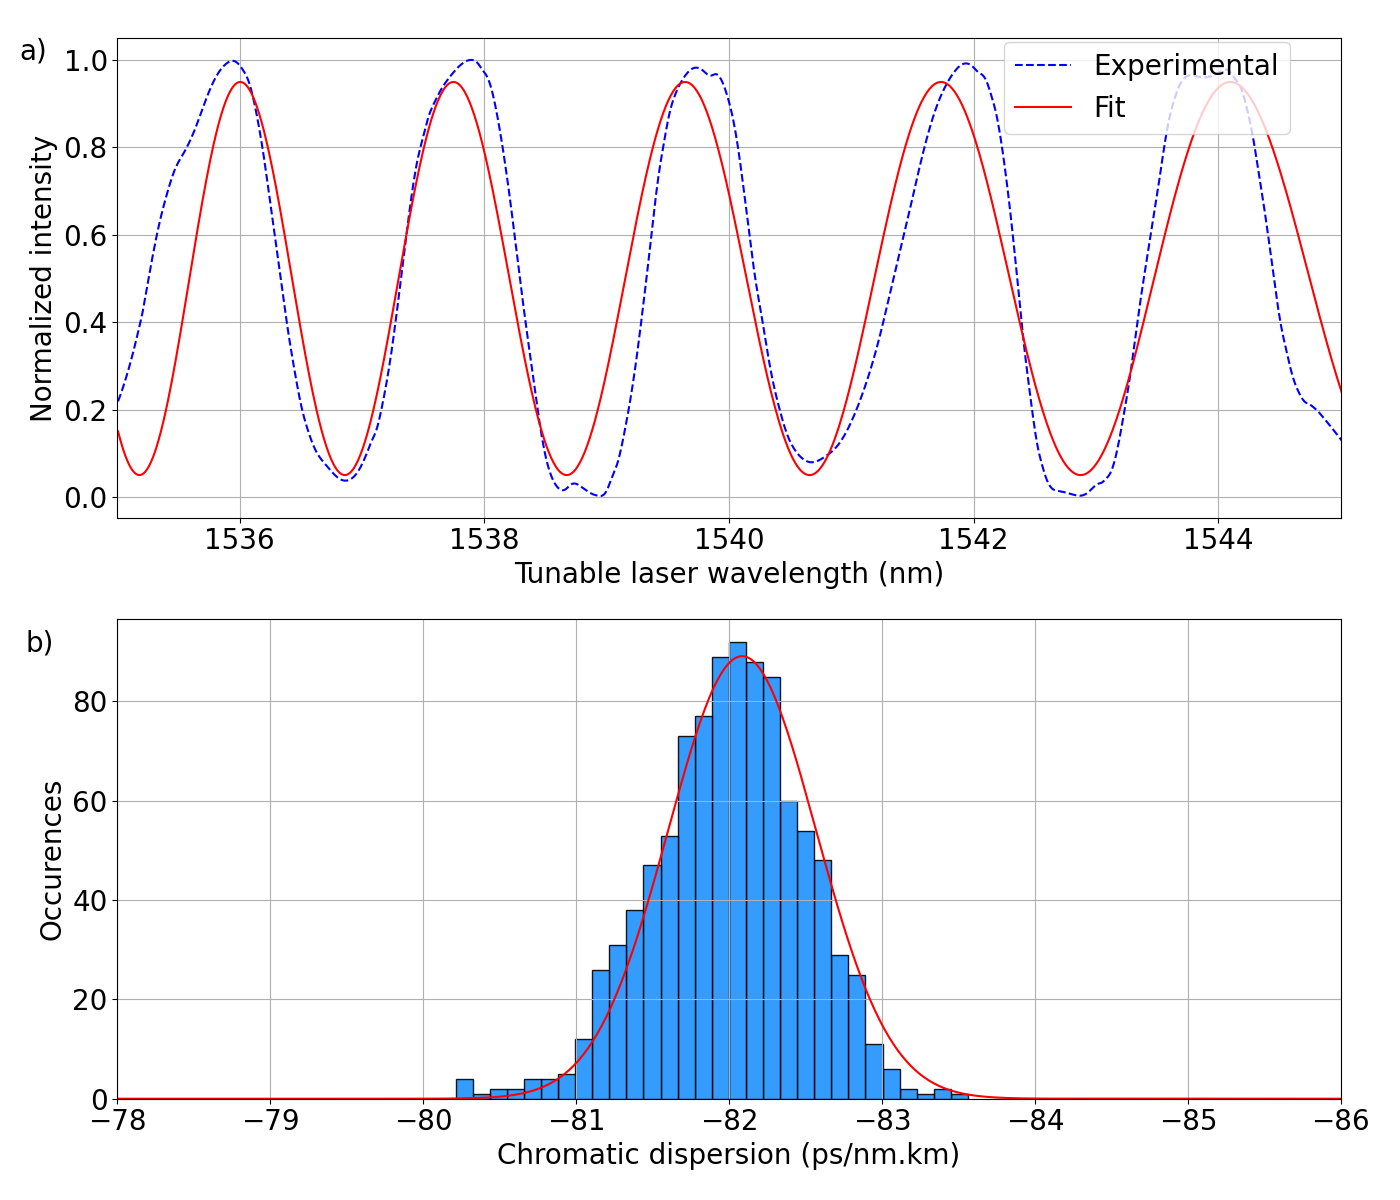Image resolution: width=1400 pixels, height=1200 pixels.
Task: Click the 1536 wavelength tick label
Action: tap(239, 539)
